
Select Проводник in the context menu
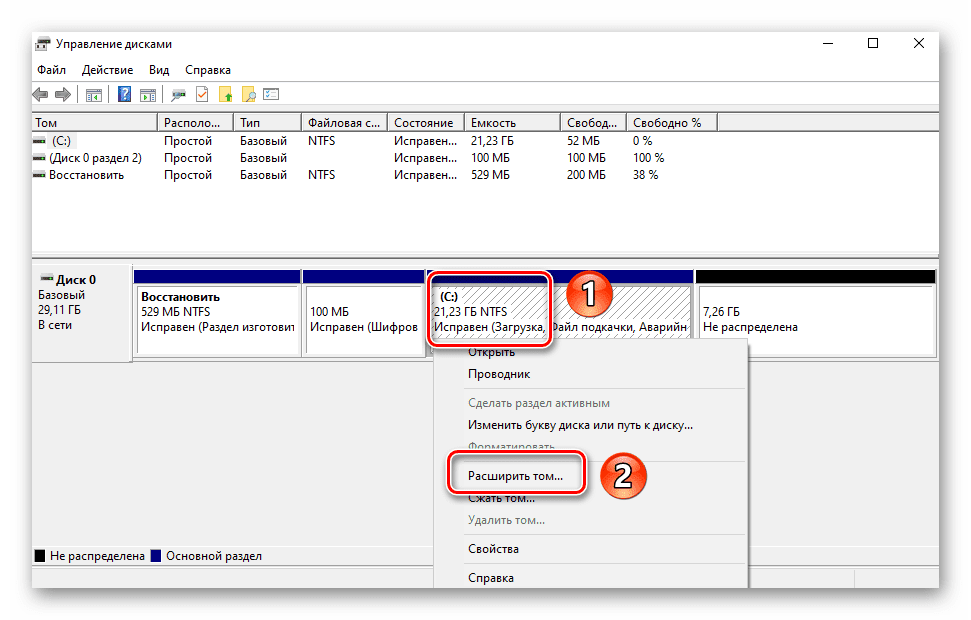[499, 374]
